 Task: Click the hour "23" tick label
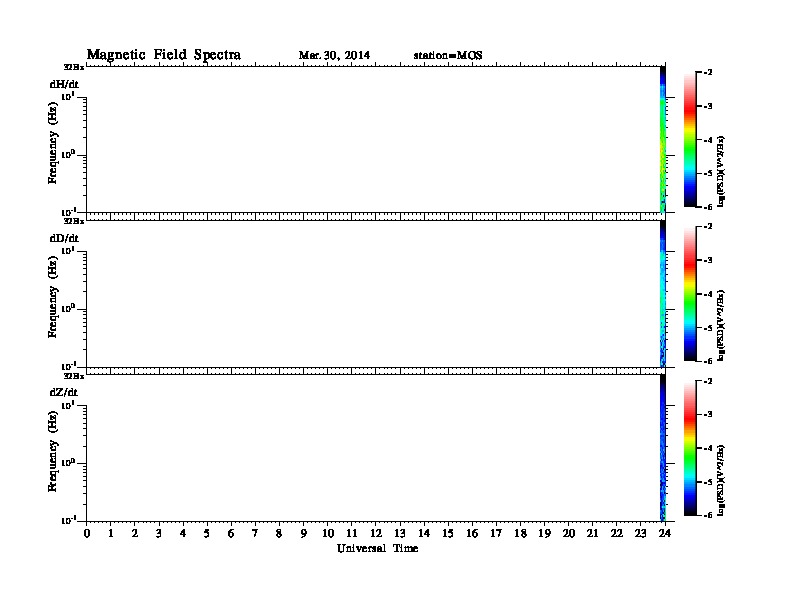pos(641,533)
